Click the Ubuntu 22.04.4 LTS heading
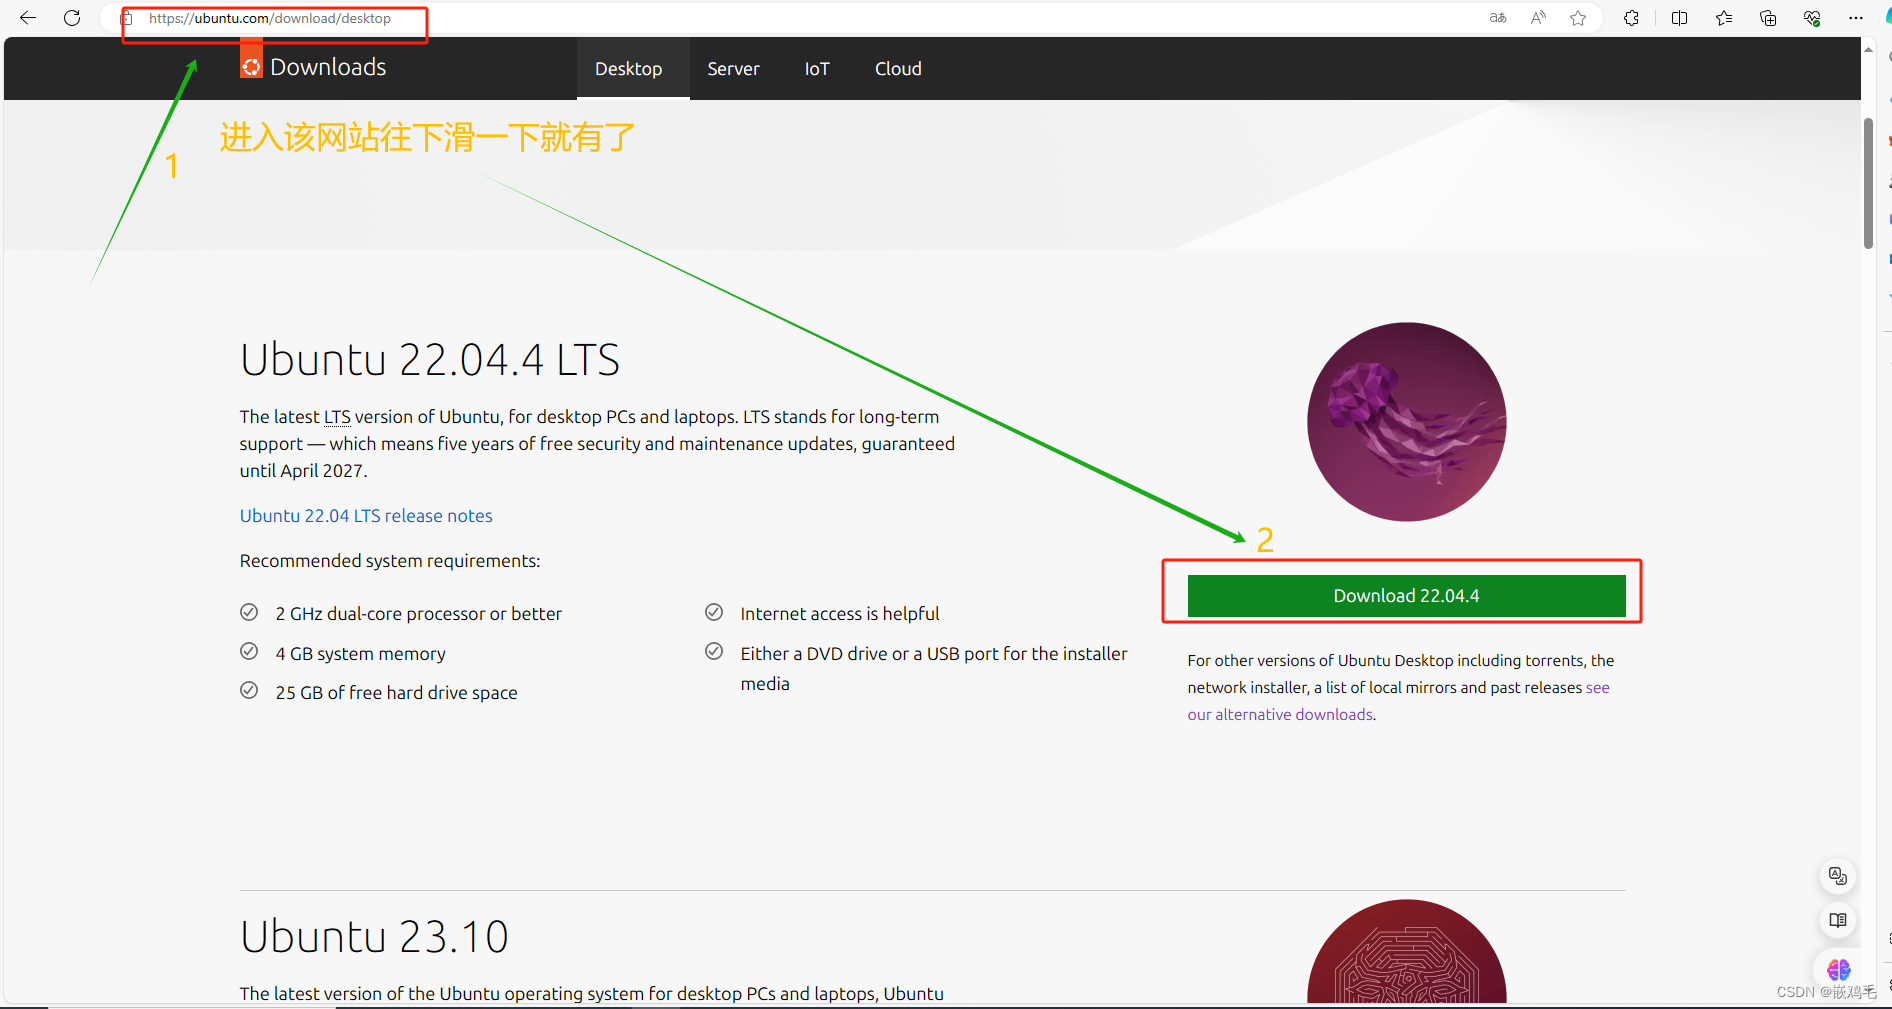The height and width of the screenshot is (1009, 1892). tap(430, 360)
